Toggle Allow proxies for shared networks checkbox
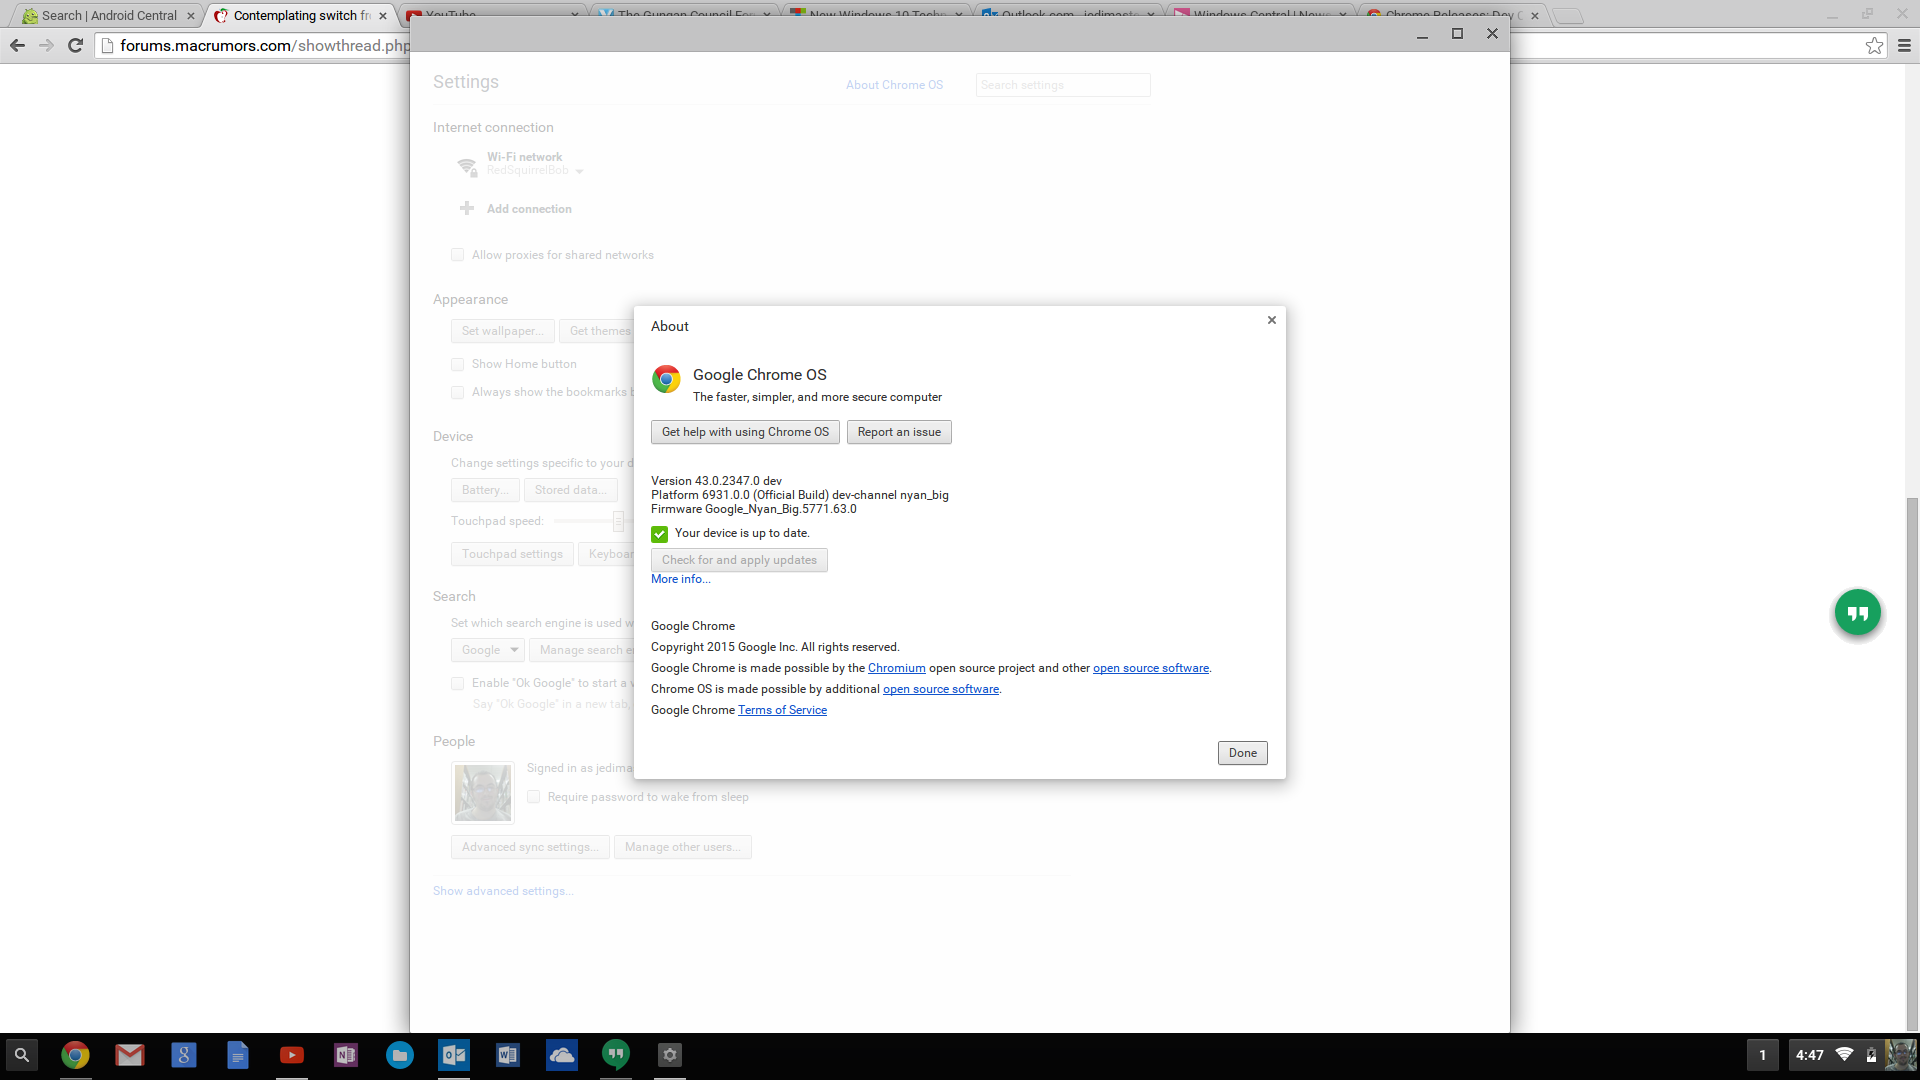 tap(457, 255)
